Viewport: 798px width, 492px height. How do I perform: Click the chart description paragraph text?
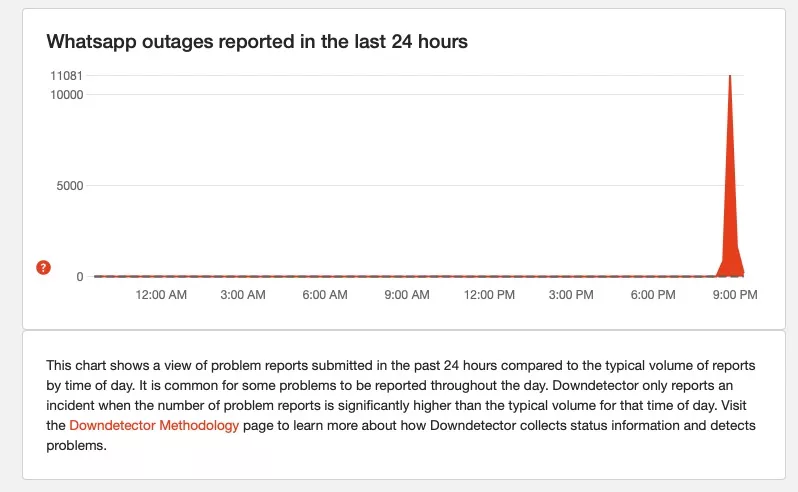pyautogui.click(x=400, y=395)
